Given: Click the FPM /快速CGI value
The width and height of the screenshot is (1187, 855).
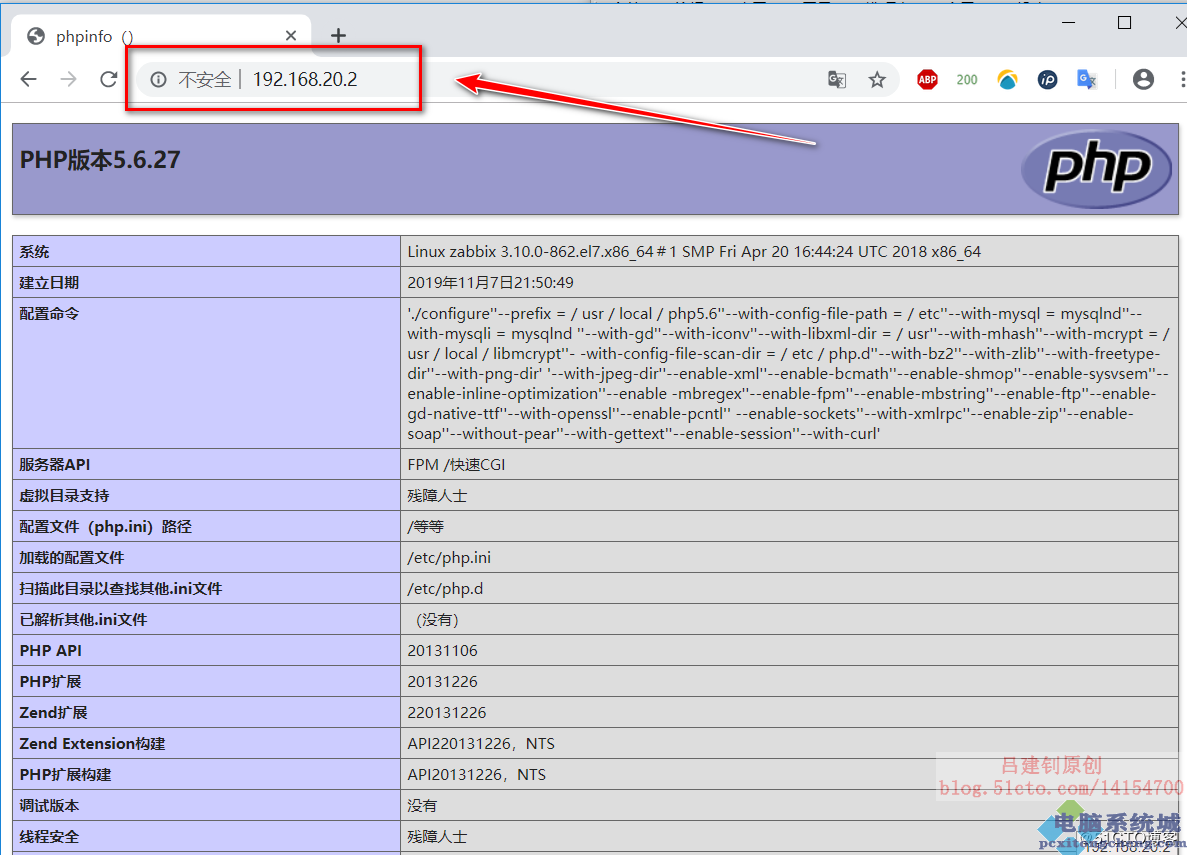Looking at the screenshot, I should 456,464.
